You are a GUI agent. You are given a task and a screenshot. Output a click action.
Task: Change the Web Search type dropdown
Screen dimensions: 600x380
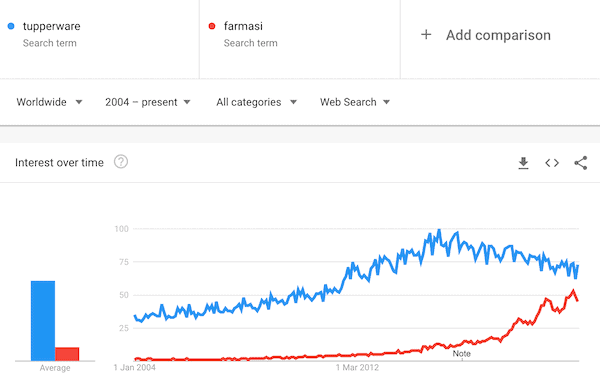(355, 102)
